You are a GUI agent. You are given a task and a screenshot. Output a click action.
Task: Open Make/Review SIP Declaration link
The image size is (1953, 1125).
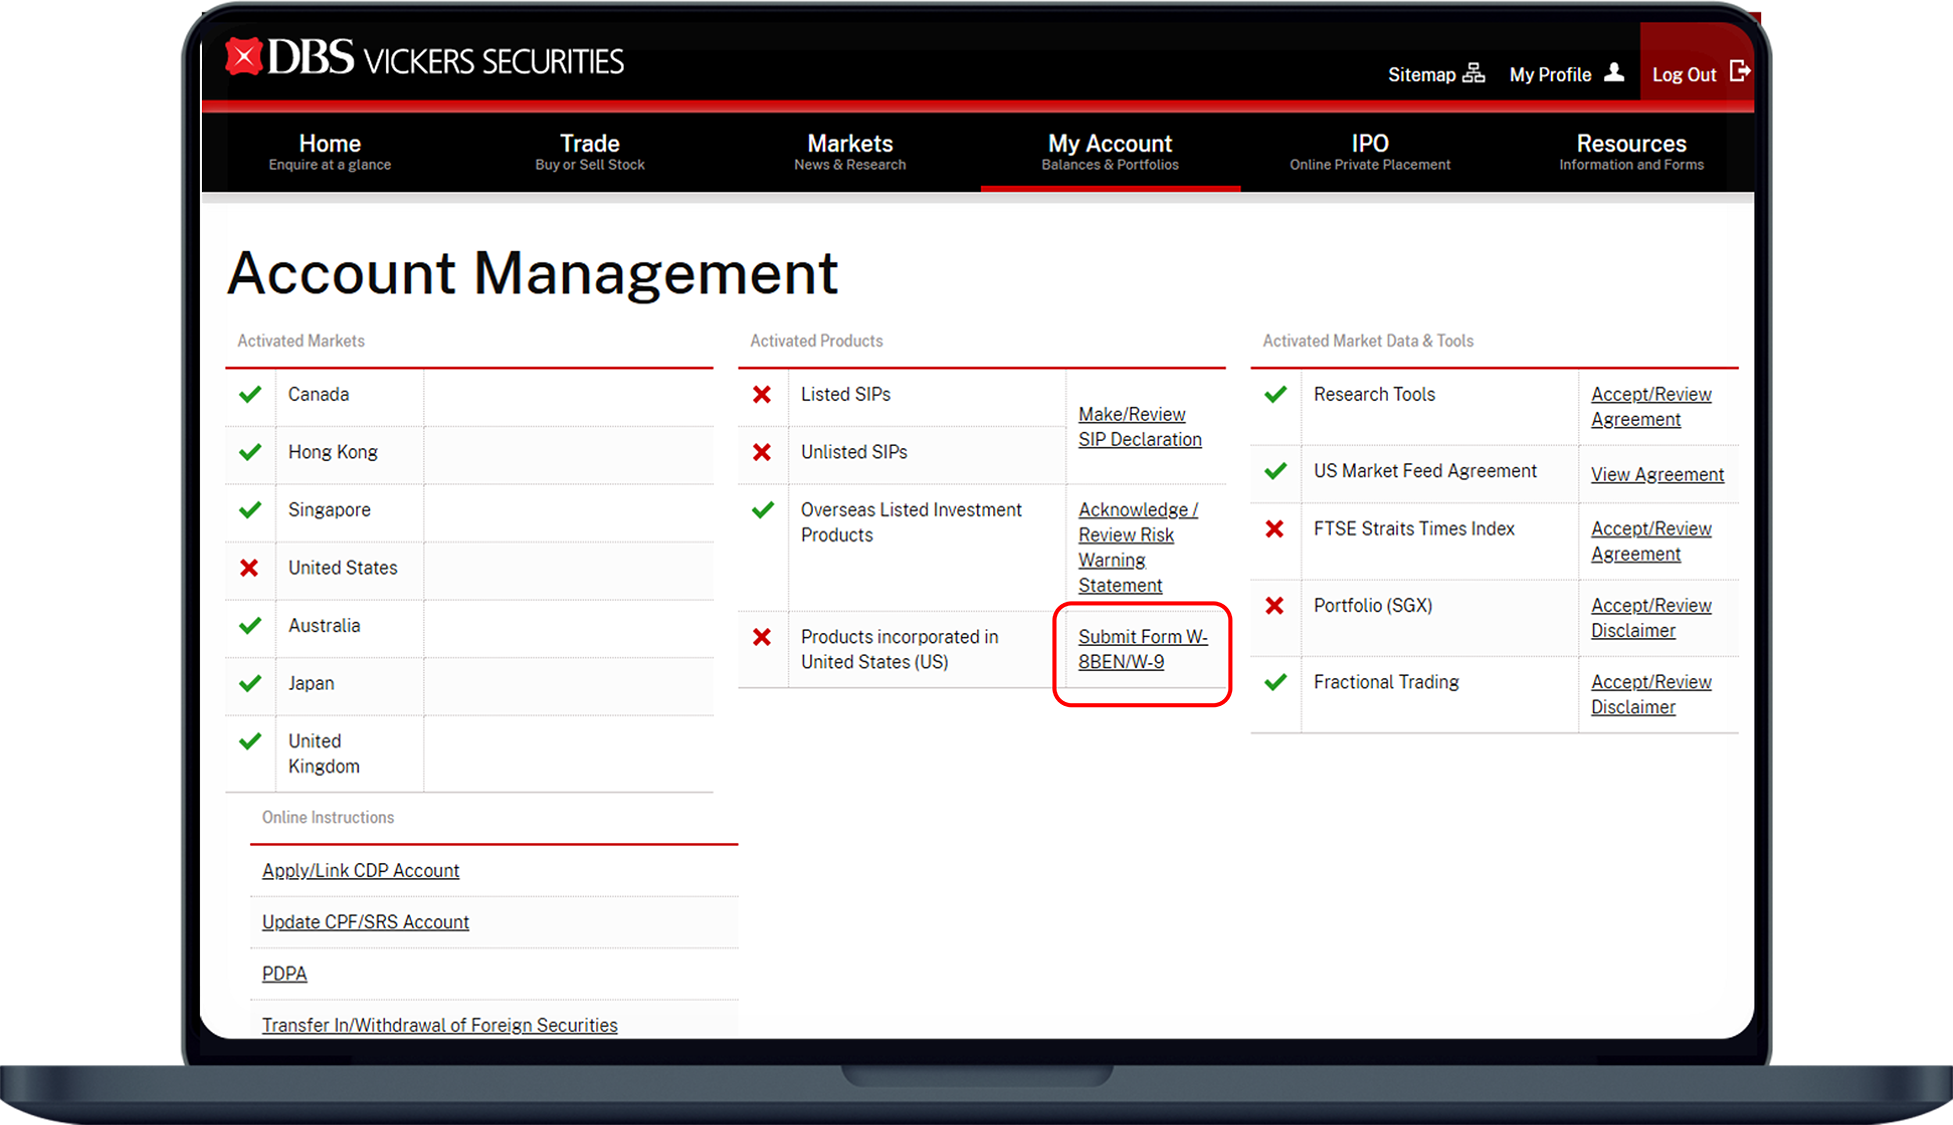coord(1140,427)
